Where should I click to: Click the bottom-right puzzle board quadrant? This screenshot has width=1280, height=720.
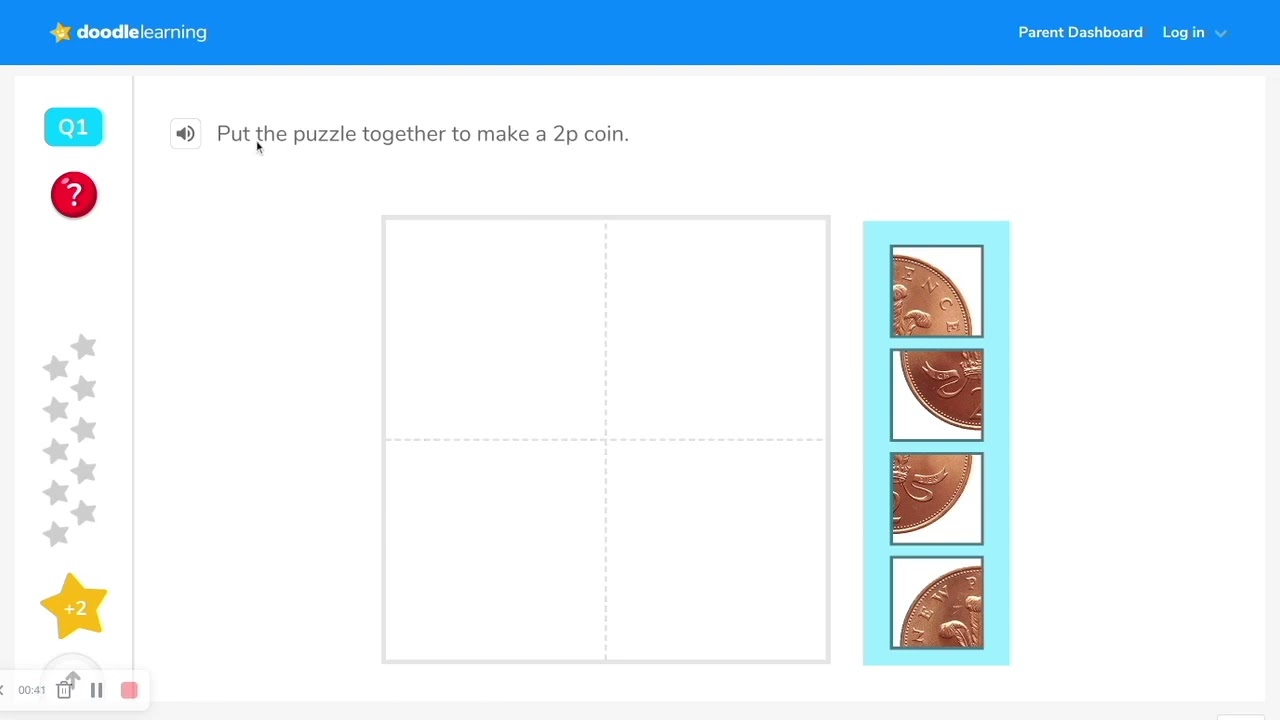tap(716, 549)
